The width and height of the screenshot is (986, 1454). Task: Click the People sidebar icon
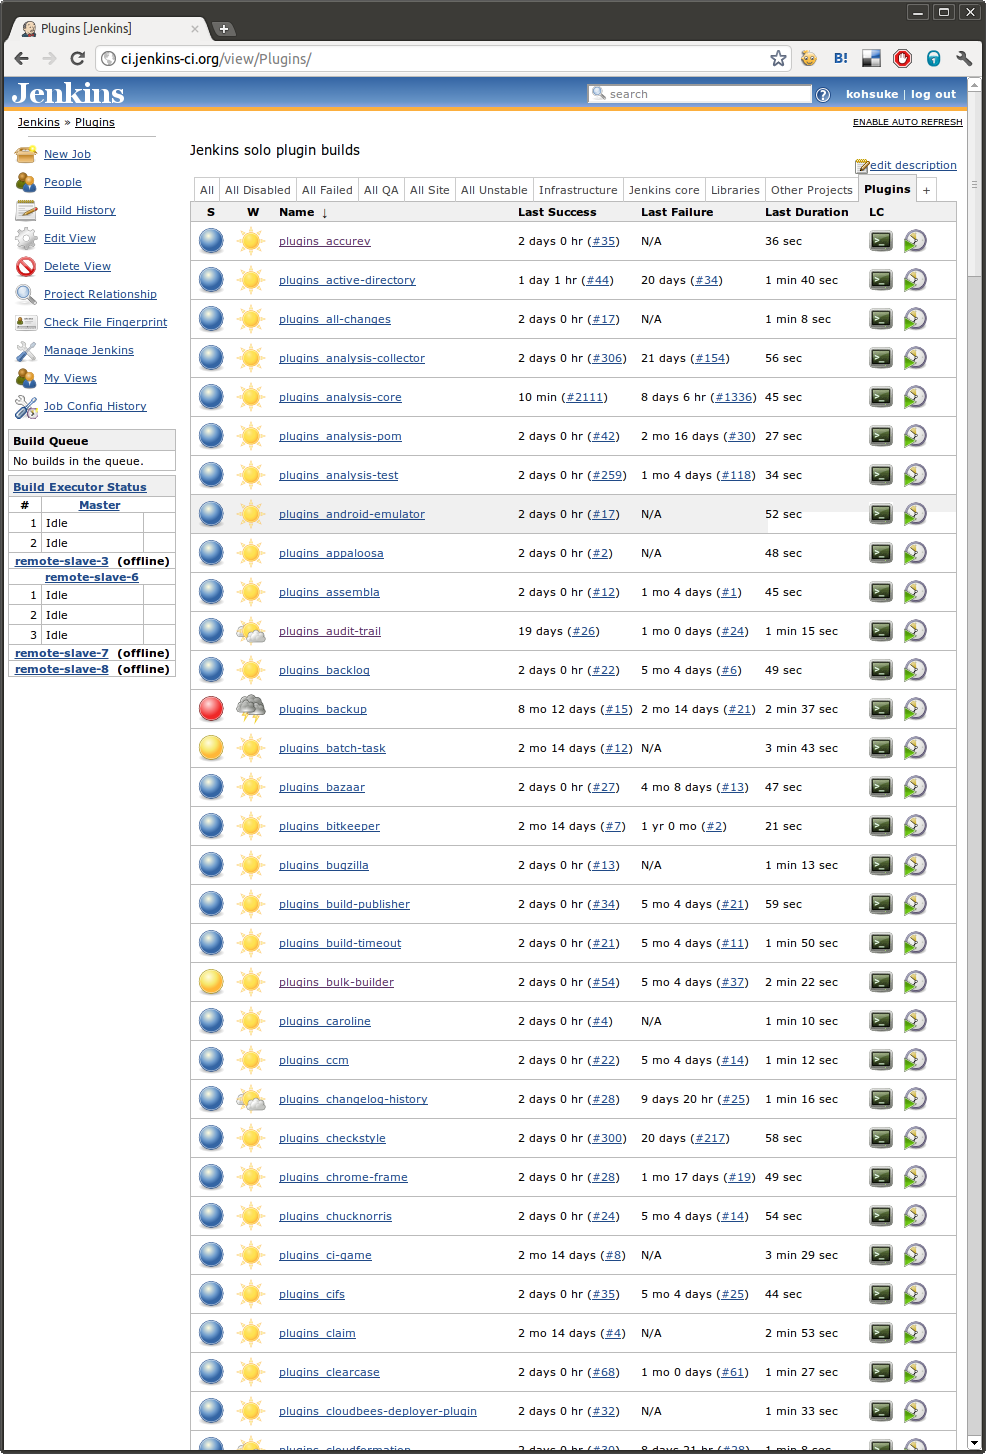click(x=26, y=182)
